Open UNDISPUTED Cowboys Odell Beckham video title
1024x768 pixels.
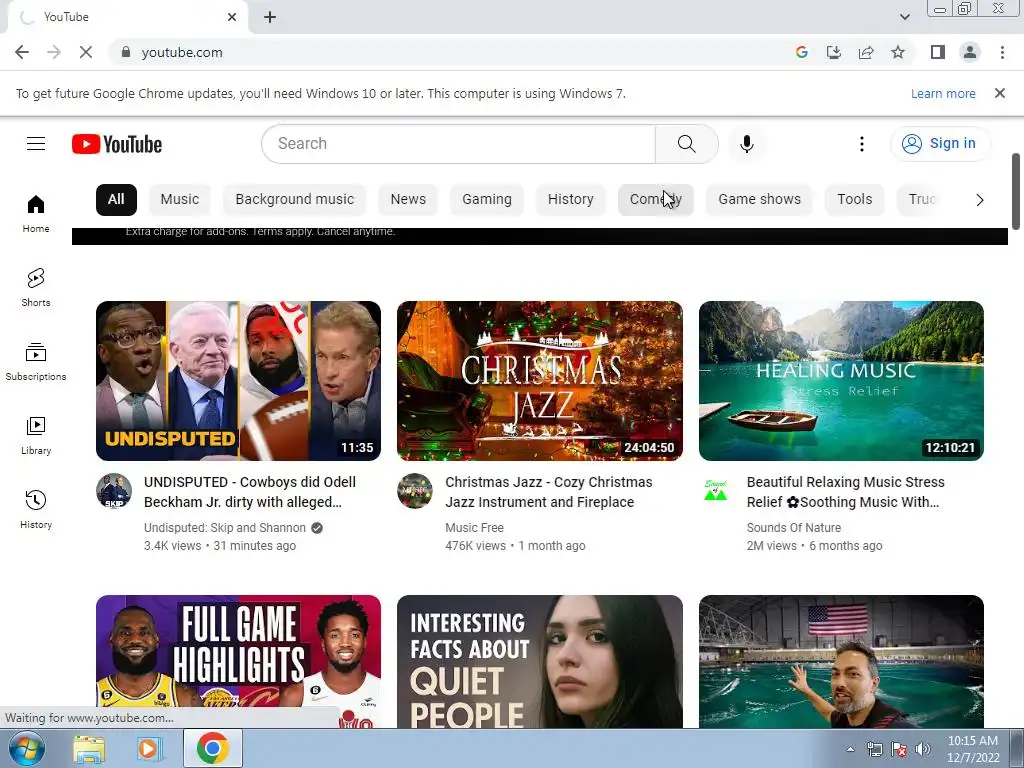tap(250, 492)
